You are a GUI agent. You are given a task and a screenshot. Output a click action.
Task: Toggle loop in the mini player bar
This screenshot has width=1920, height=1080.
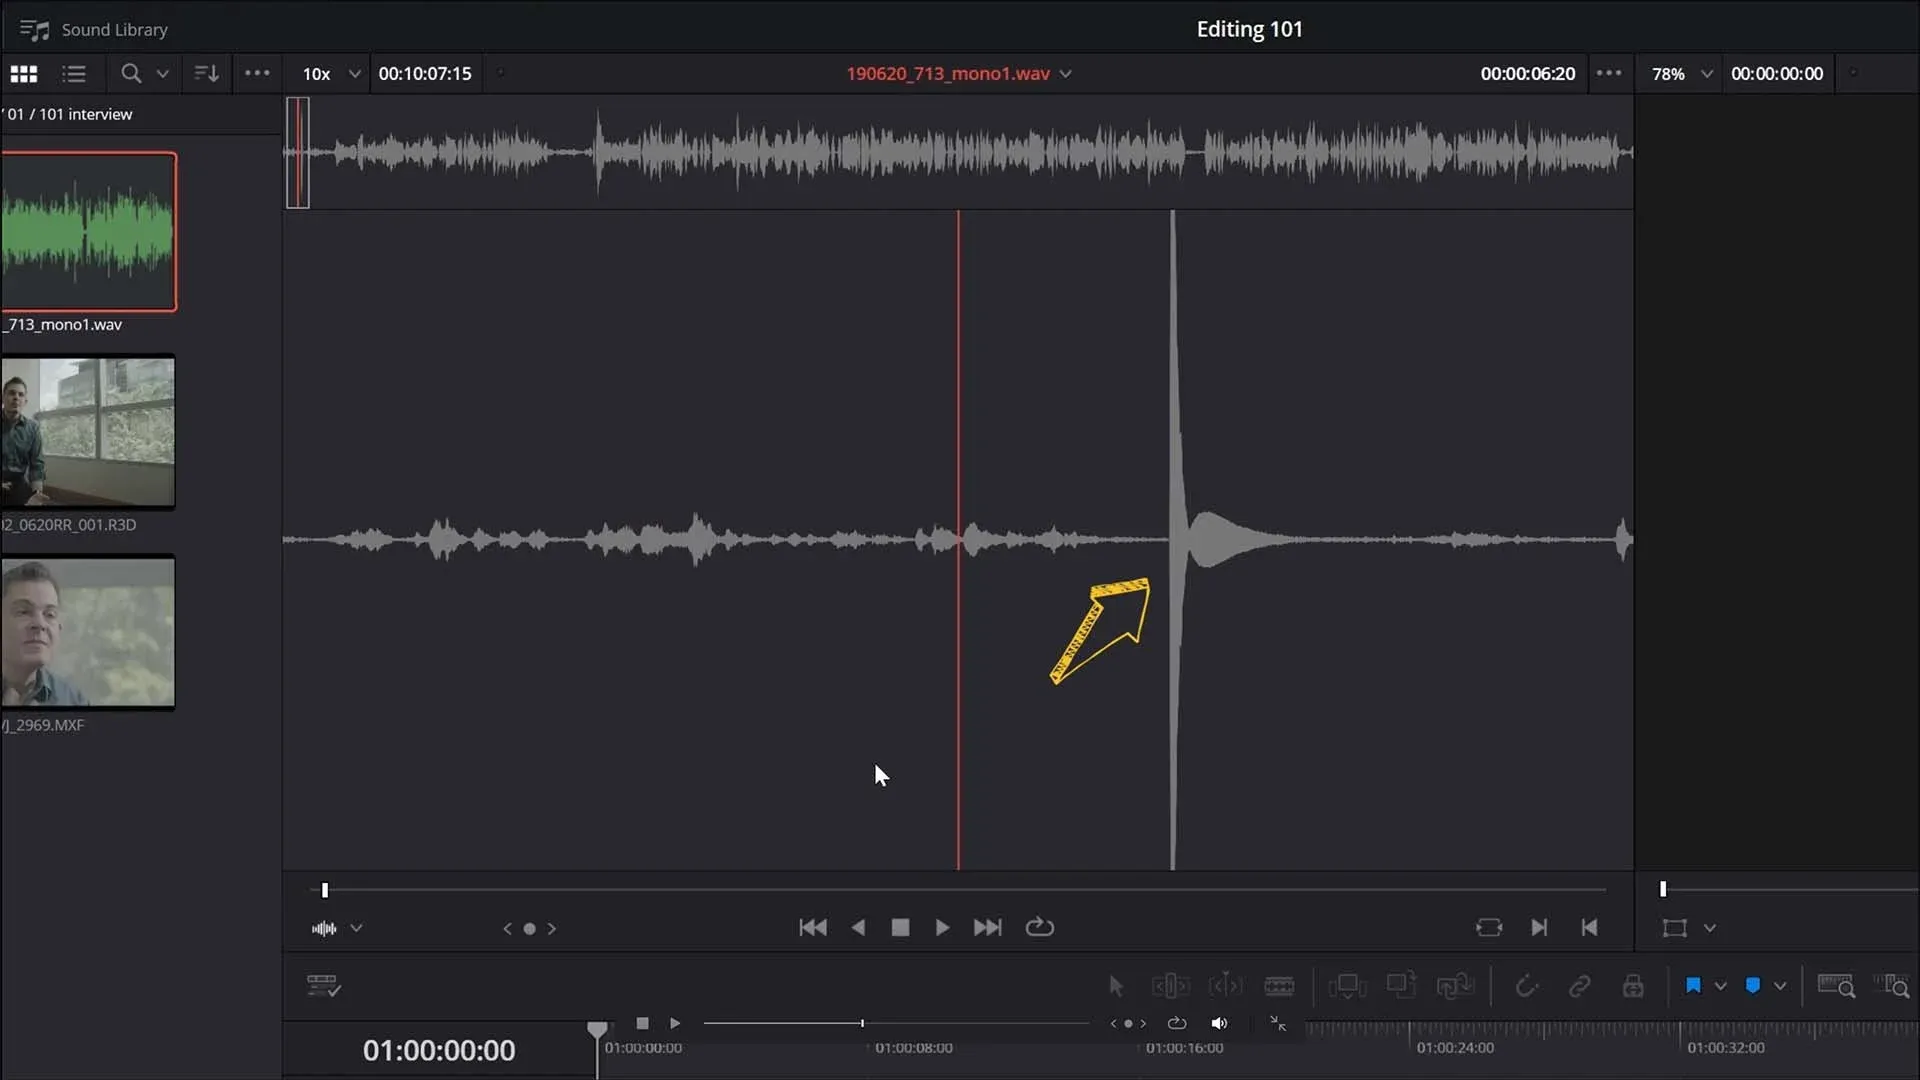(1177, 1023)
